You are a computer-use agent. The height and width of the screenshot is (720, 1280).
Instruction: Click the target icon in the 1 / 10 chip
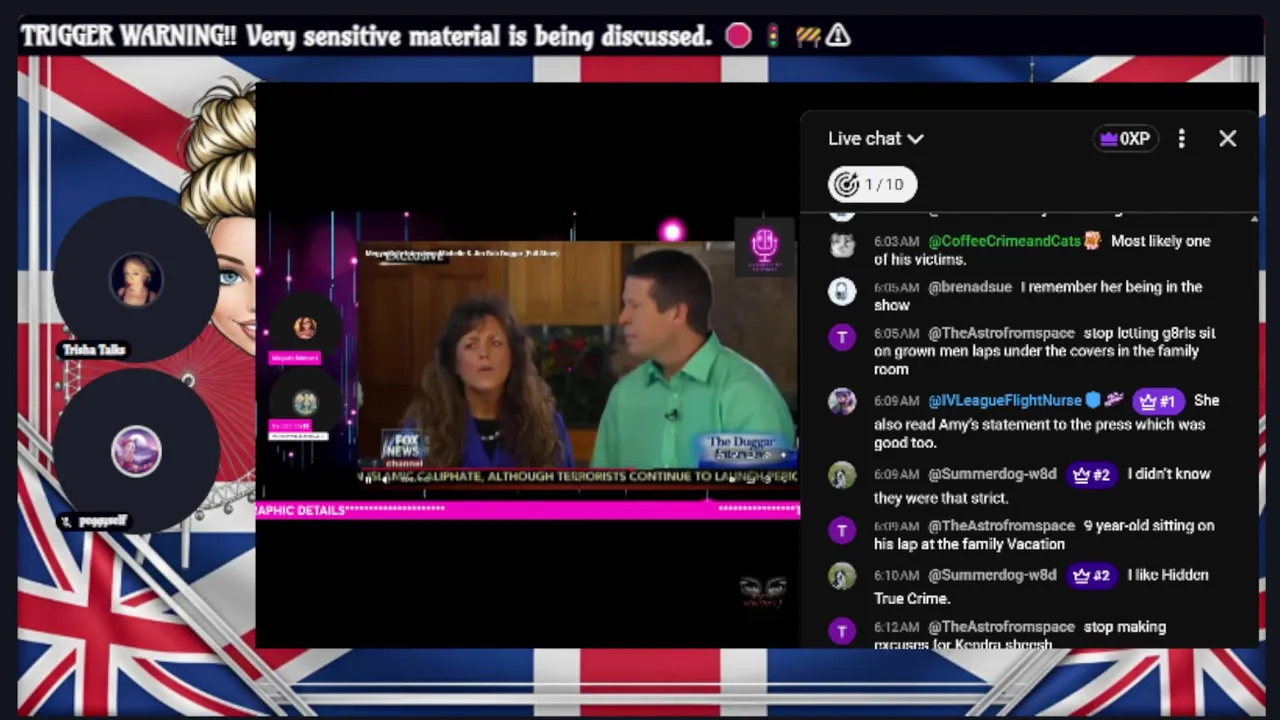(x=847, y=184)
